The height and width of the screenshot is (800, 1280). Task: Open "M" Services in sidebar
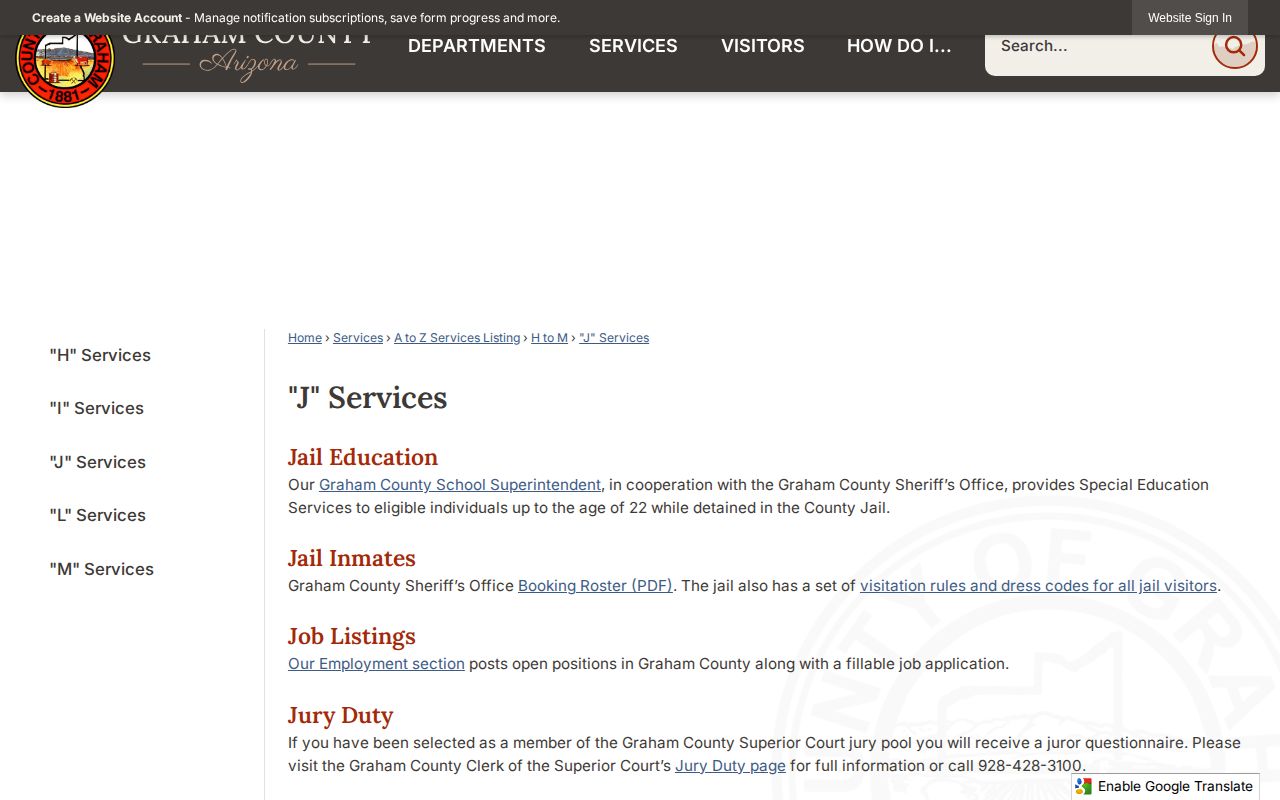click(x=102, y=569)
